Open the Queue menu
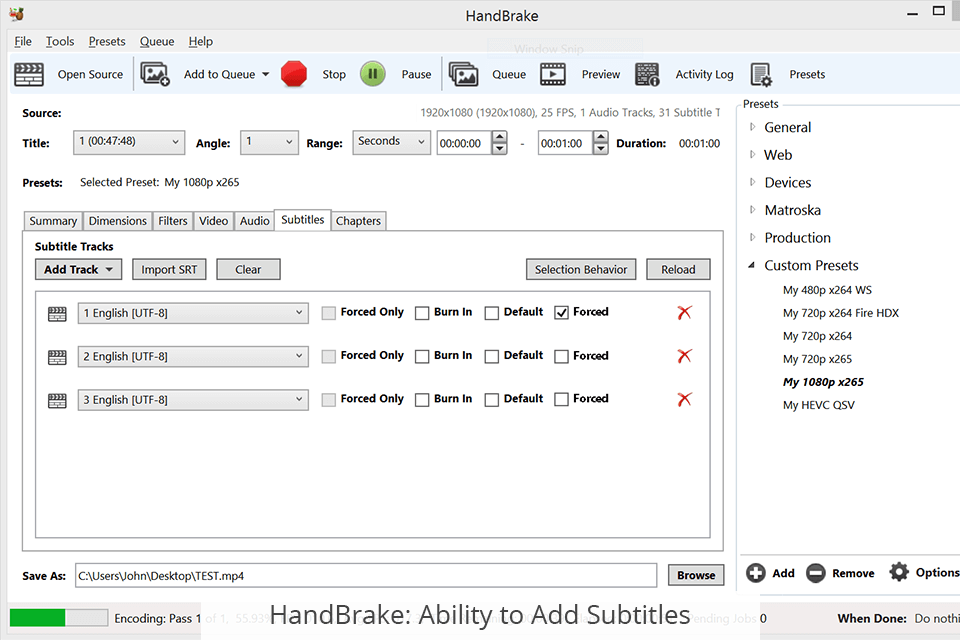 click(x=157, y=41)
